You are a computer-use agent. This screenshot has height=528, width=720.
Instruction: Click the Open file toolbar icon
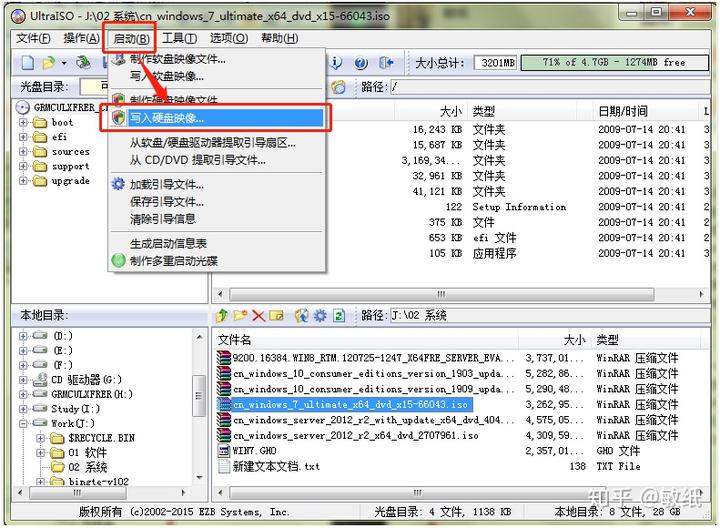click(48, 62)
